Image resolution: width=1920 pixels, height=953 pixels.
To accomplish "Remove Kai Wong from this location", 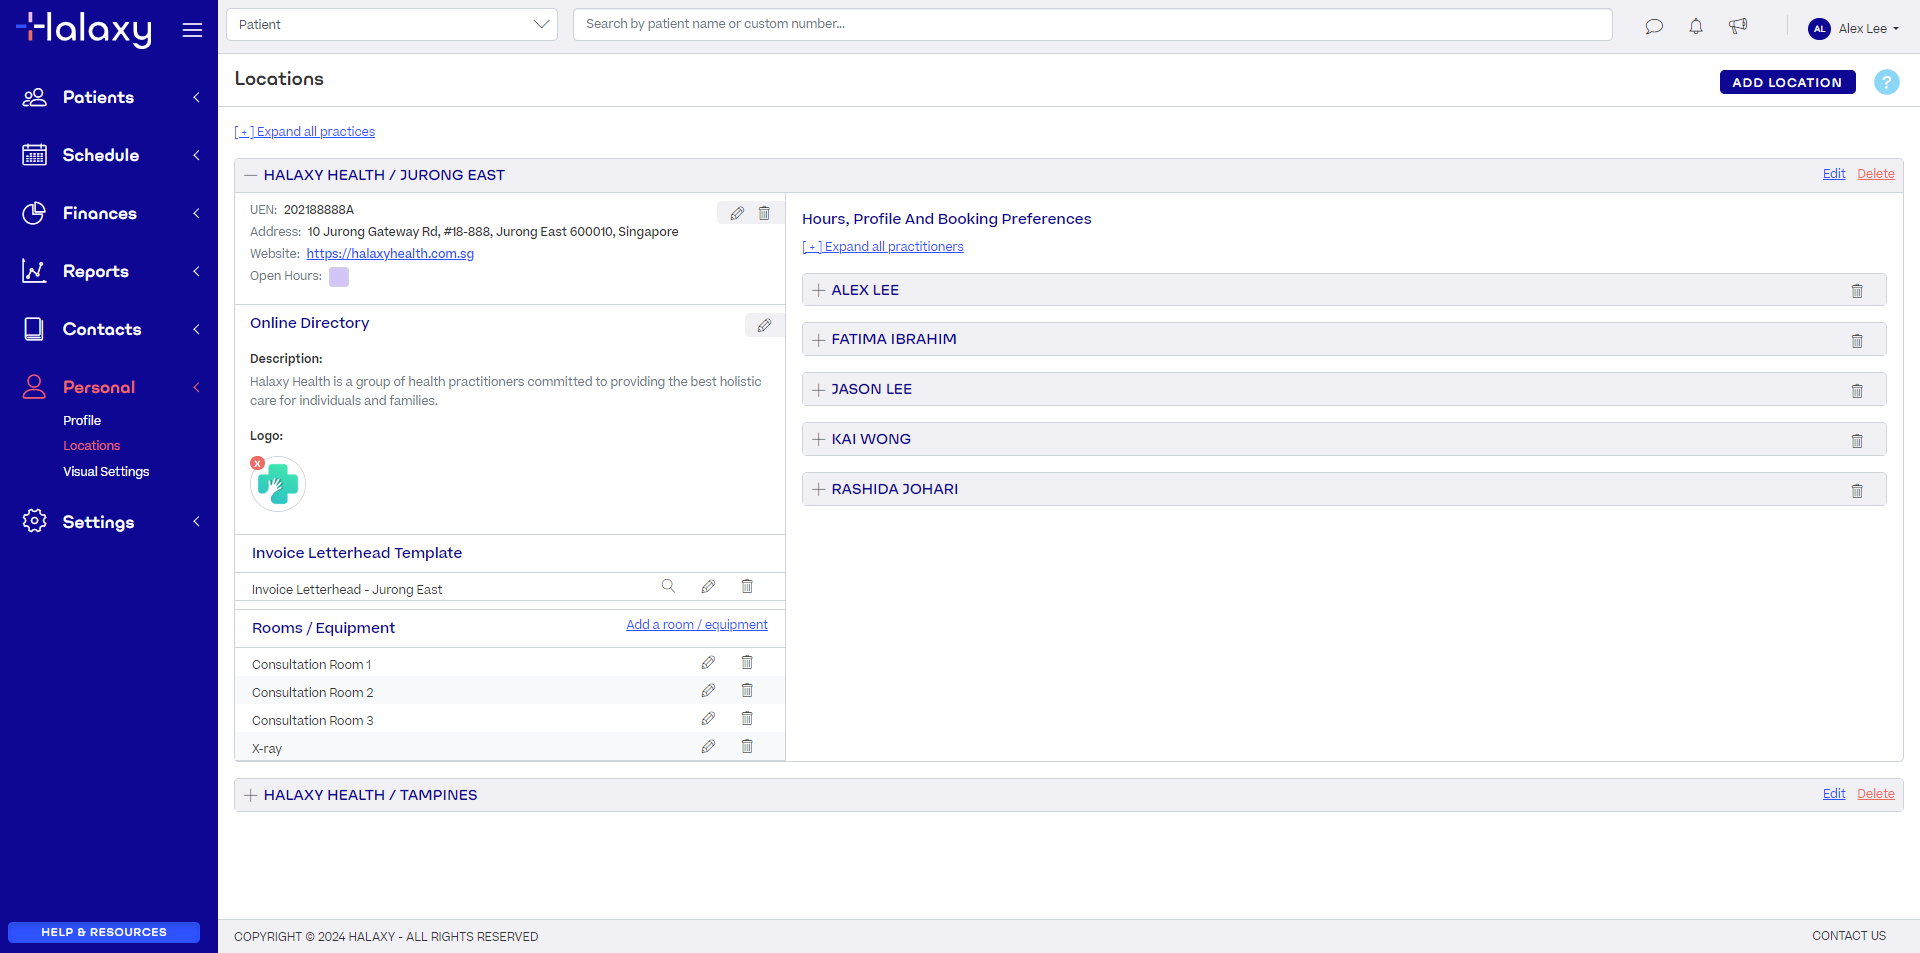I will point(1857,441).
